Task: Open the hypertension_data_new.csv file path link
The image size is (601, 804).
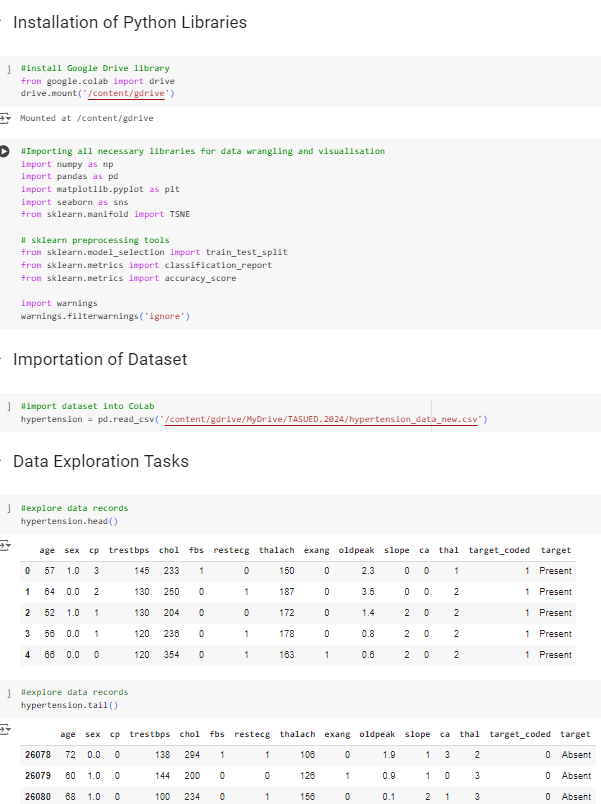Action: 320,419
